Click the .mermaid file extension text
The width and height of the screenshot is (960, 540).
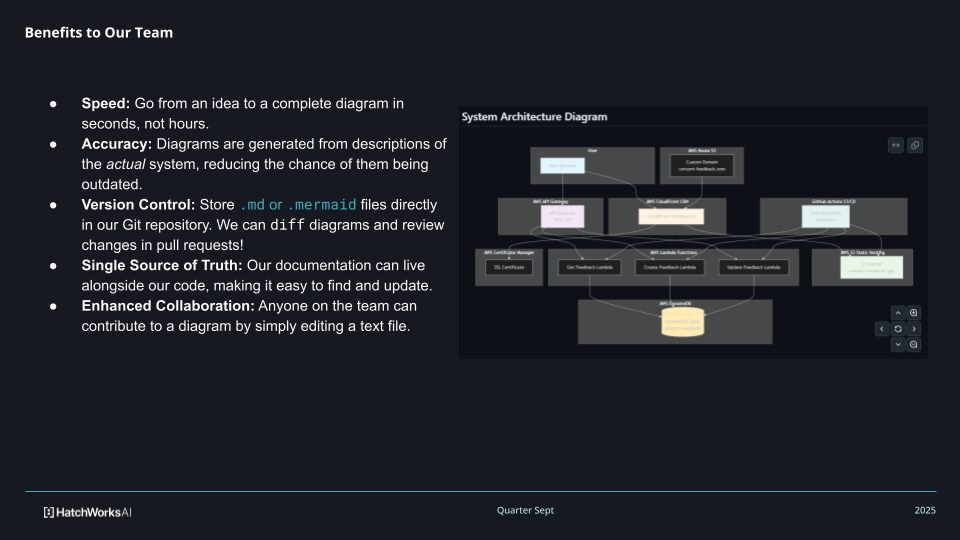321,205
